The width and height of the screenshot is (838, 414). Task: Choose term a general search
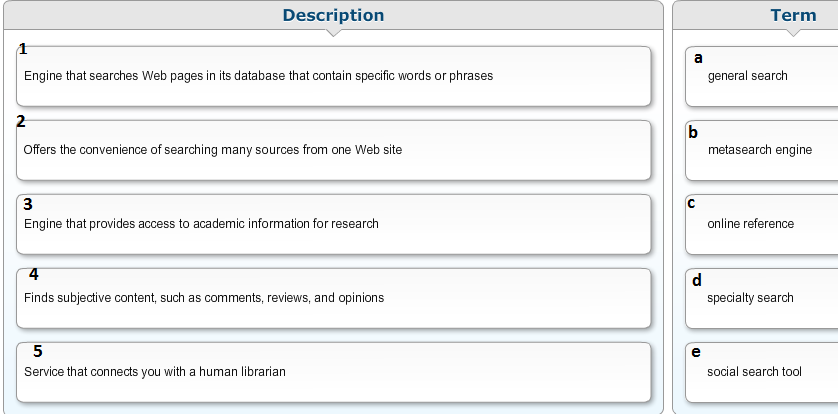(x=762, y=76)
